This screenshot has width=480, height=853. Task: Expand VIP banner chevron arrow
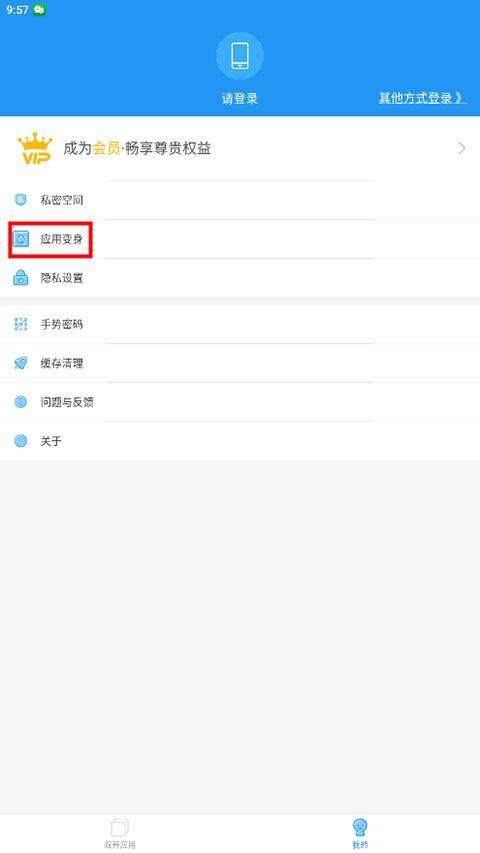coord(461,148)
